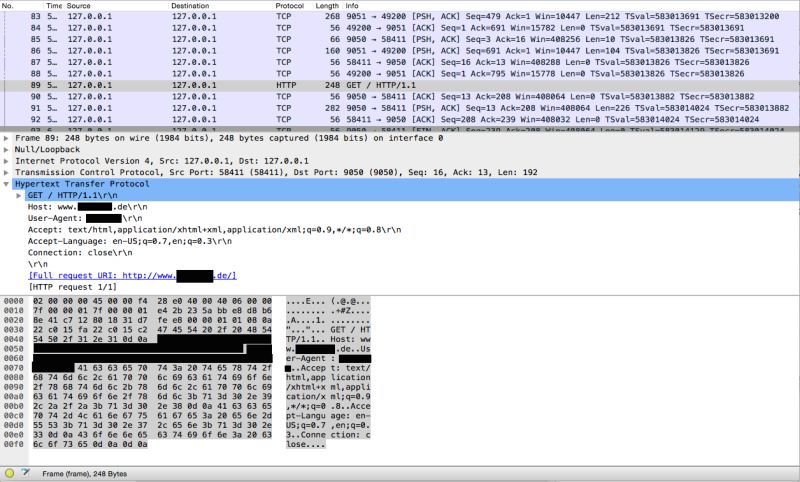Select packet number 87 in the list
This screenshot has width=800, height=482.
(400, 62)
